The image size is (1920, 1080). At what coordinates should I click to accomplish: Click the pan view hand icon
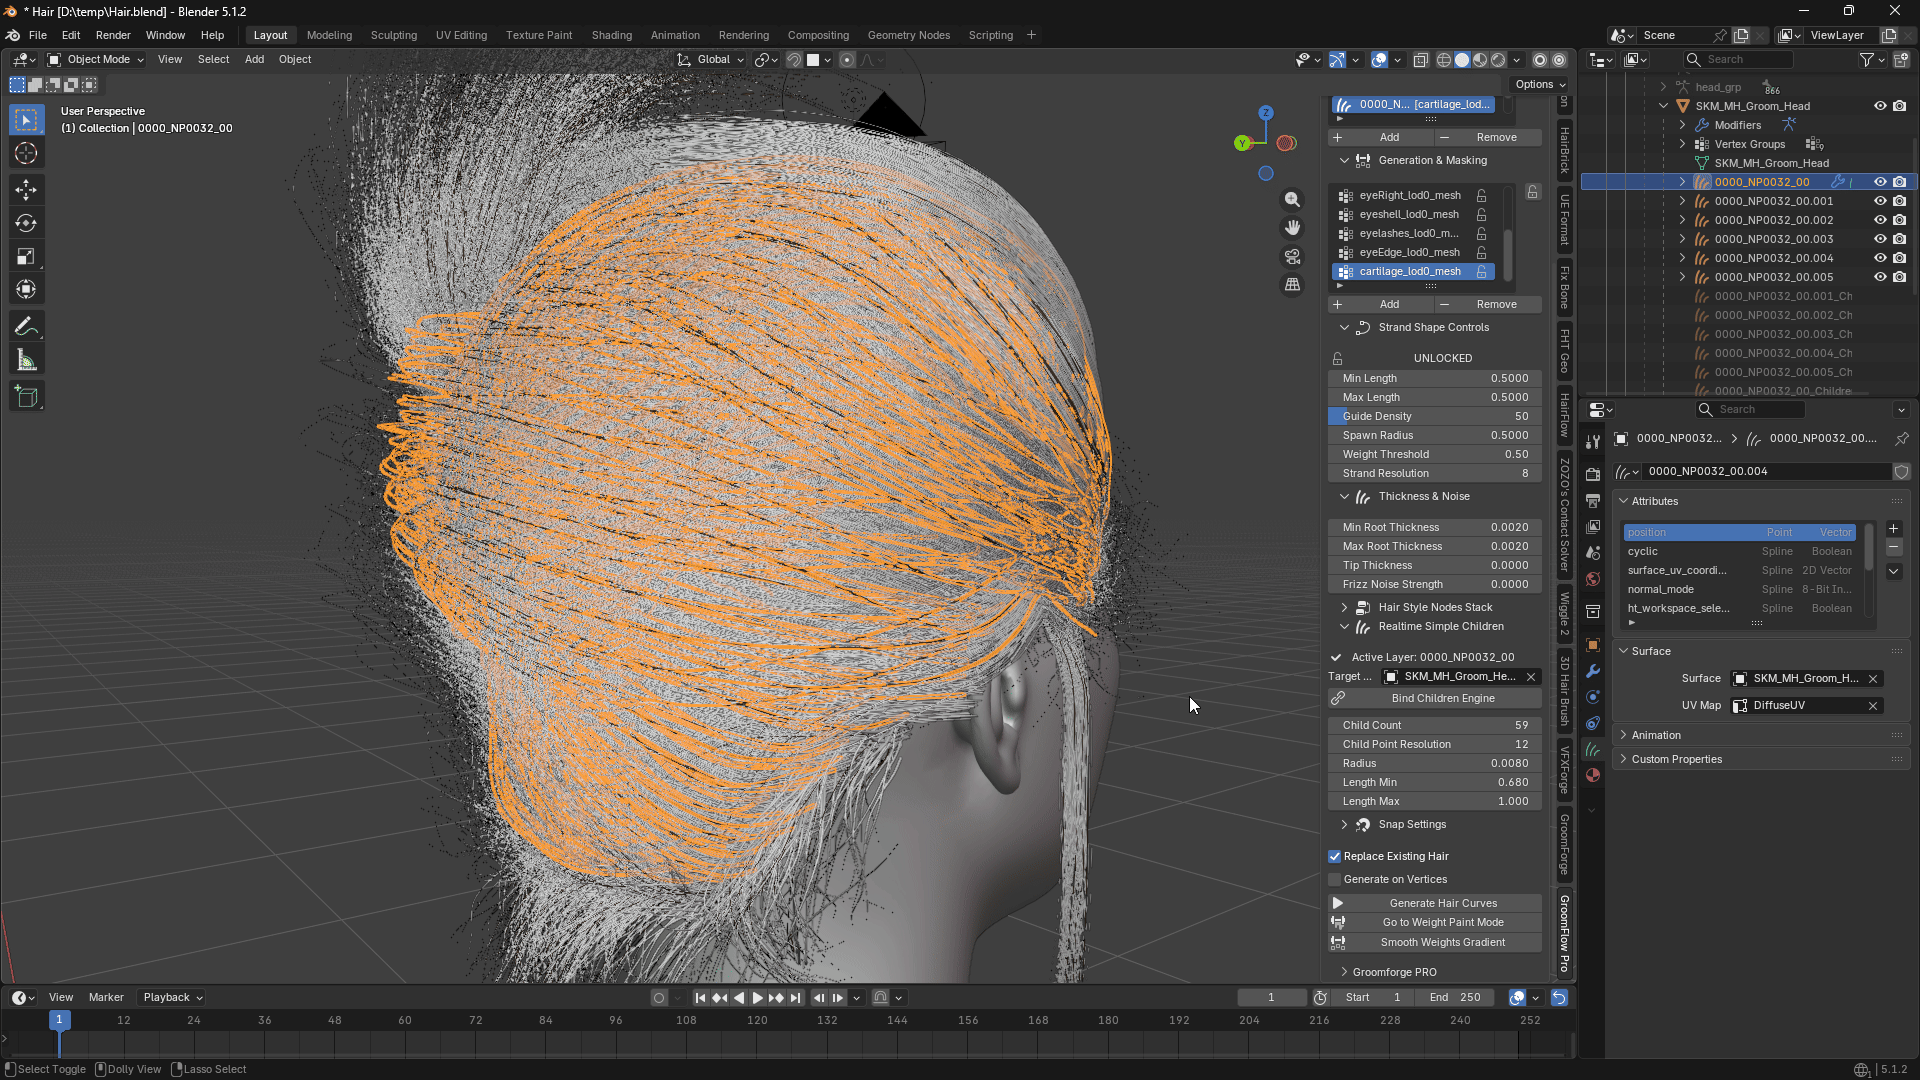click(1293, 228)
